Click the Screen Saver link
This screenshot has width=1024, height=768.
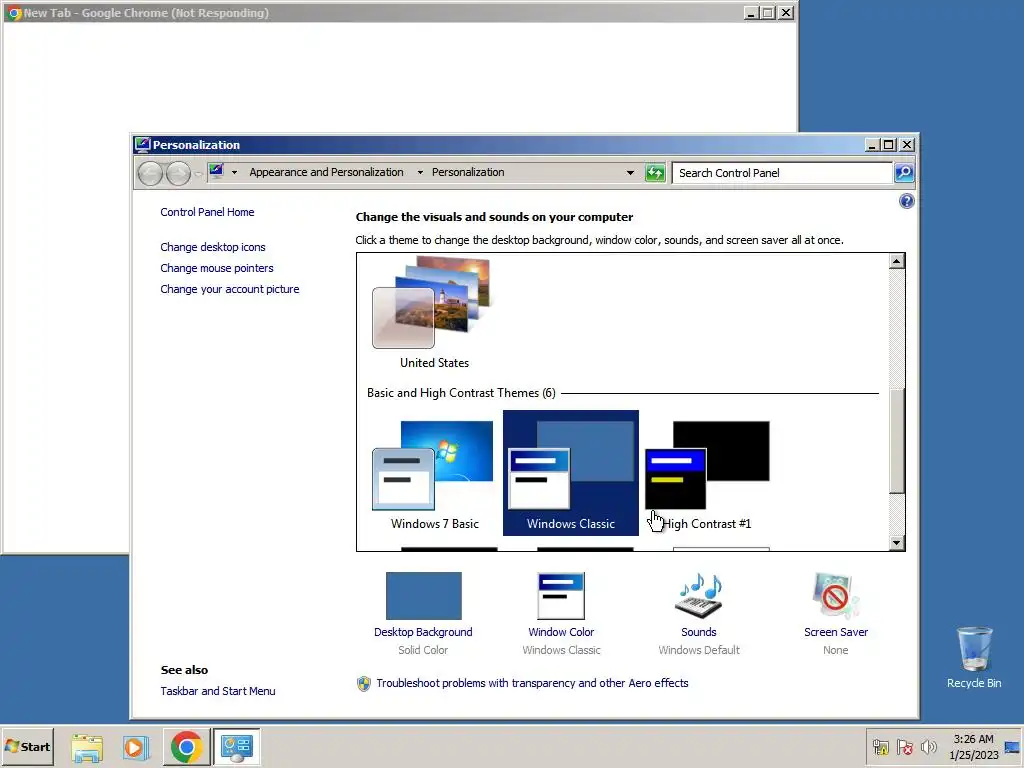point(836,632)
